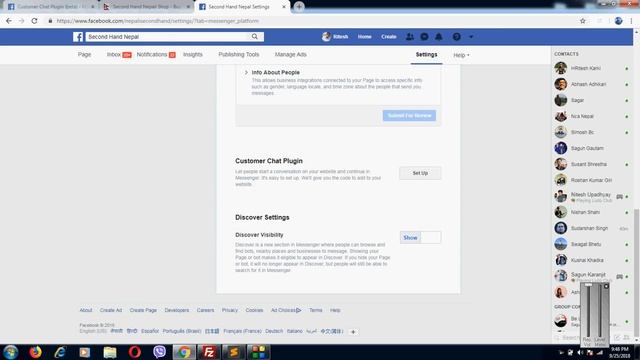Click Create in the blue header
Viewport: 640px width, 360px height.
(x=389, y=37)
